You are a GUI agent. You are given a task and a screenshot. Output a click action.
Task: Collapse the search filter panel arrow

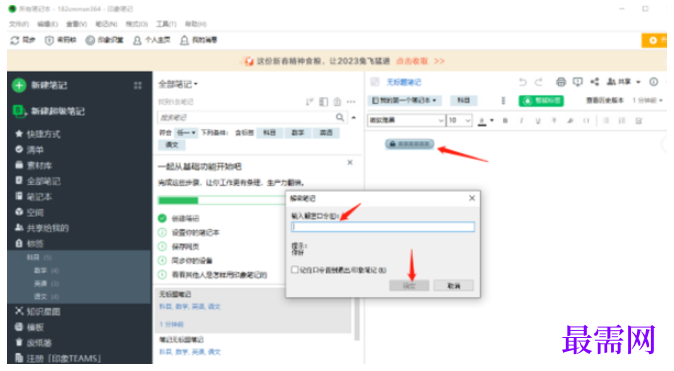point(354,117)
